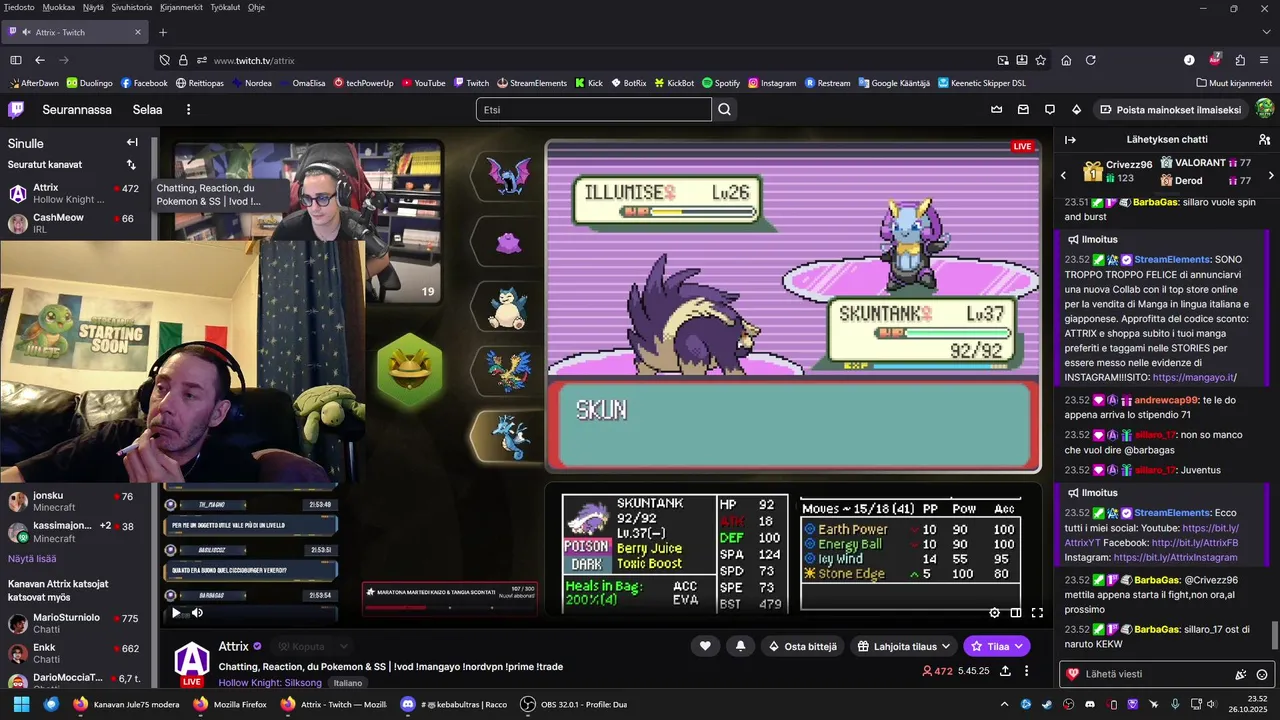Show previous gift leaderboard entries

coord(1063,175)
